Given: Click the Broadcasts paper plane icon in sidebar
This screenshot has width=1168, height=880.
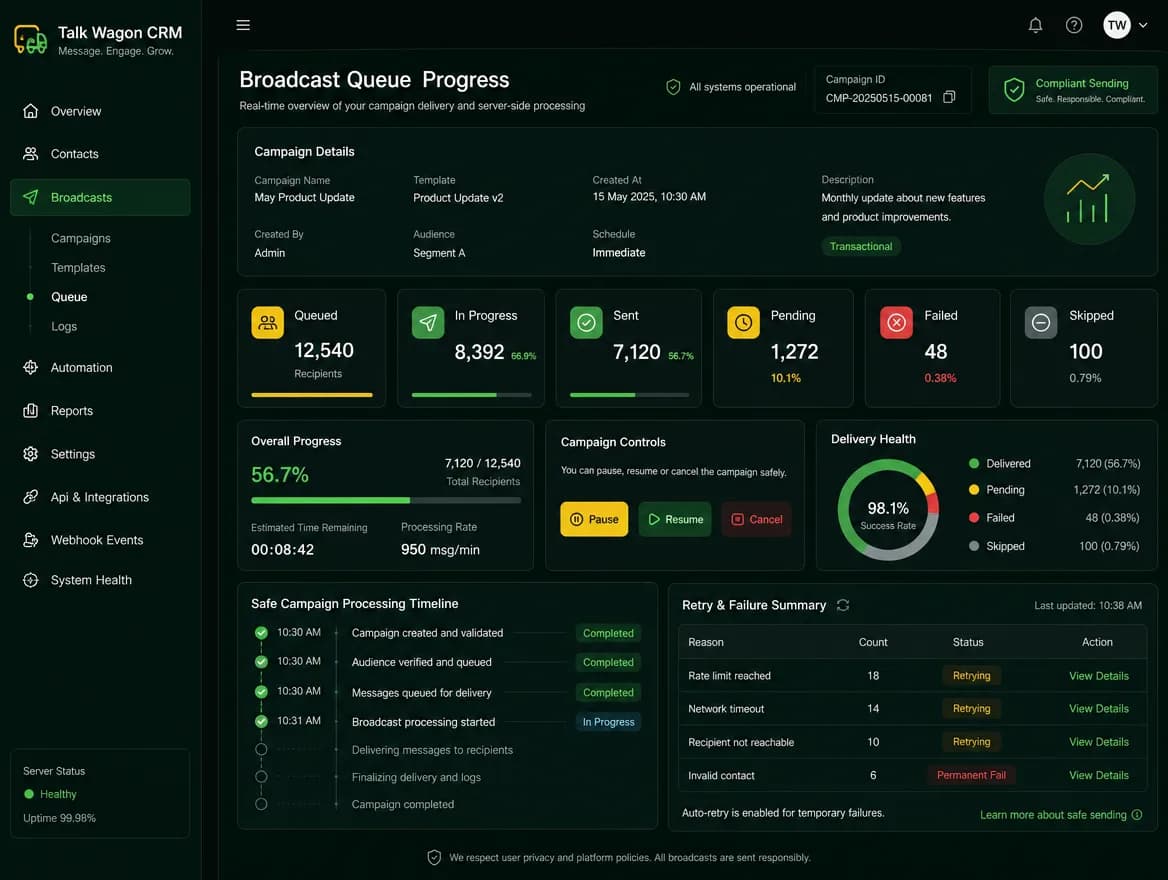Looking at the screenshot, I should (x=31, y=197).
